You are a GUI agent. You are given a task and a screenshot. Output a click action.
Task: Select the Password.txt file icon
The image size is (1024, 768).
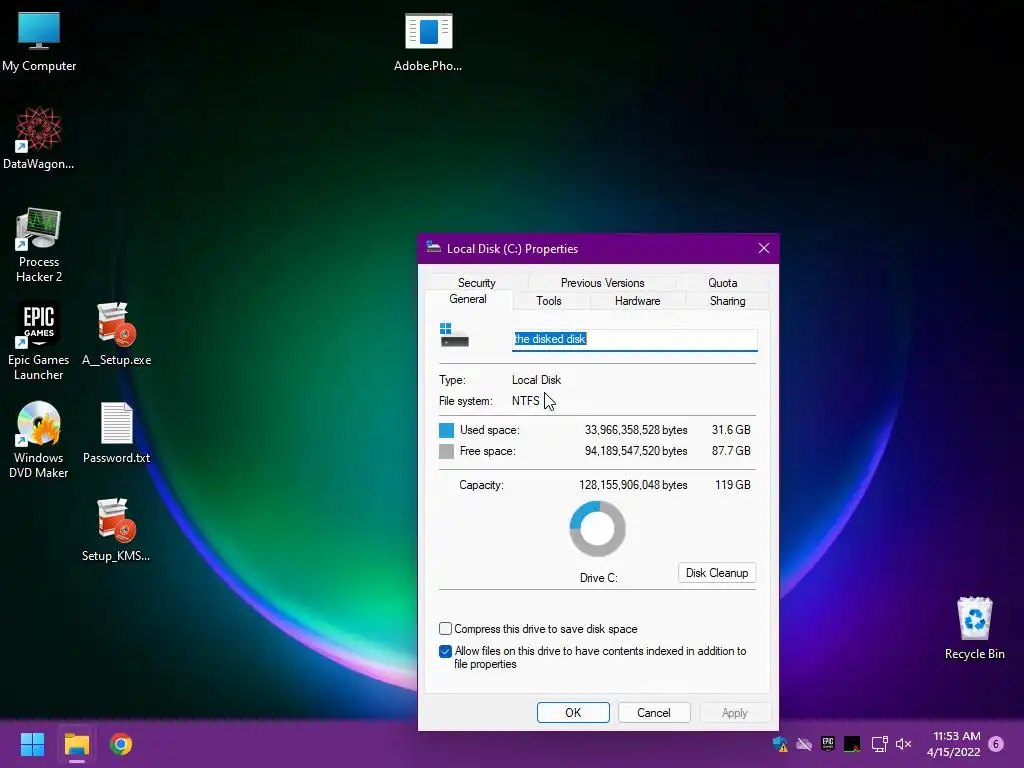116,432
